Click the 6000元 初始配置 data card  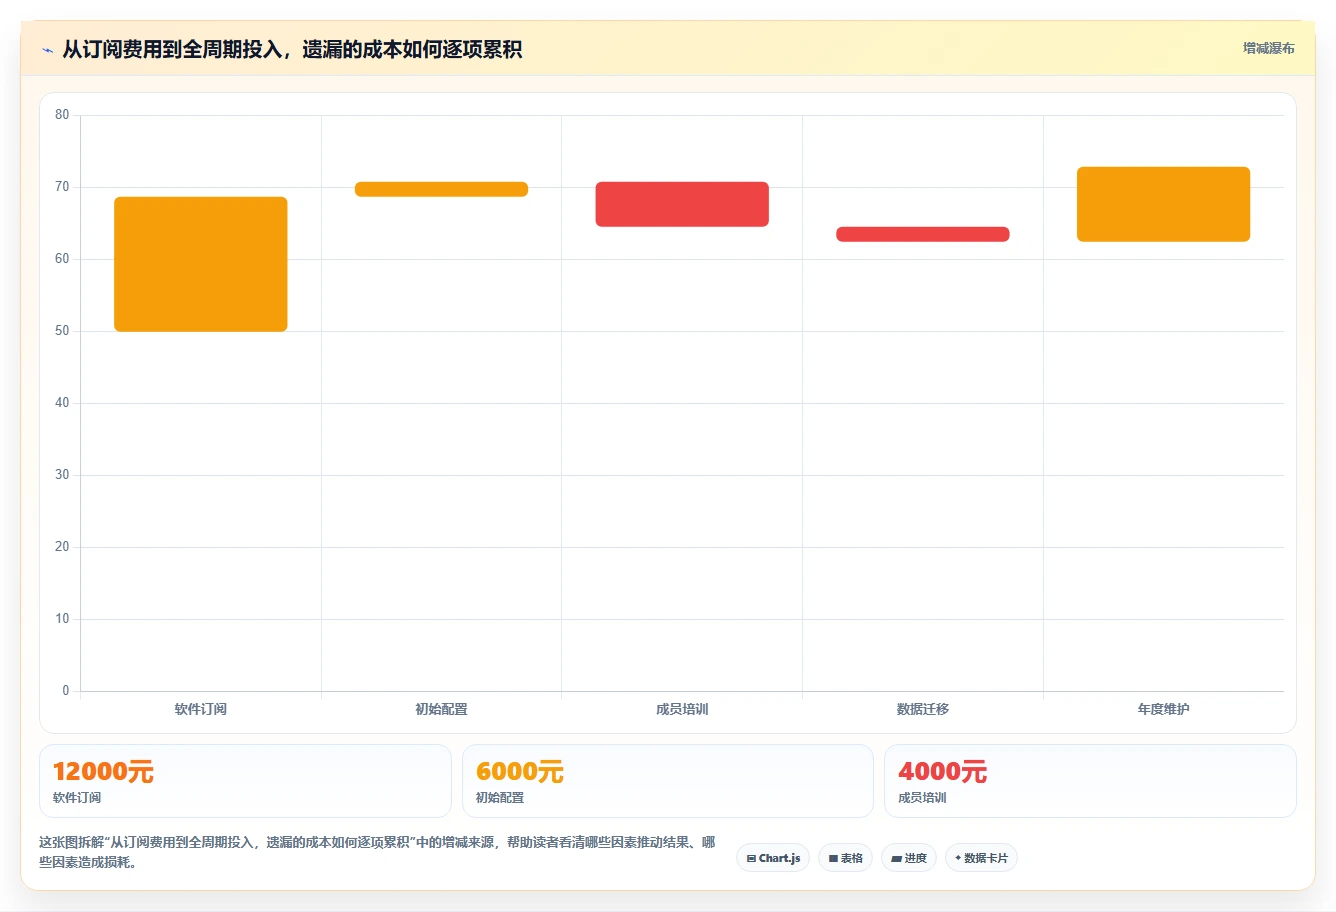[x=668, y=781]
